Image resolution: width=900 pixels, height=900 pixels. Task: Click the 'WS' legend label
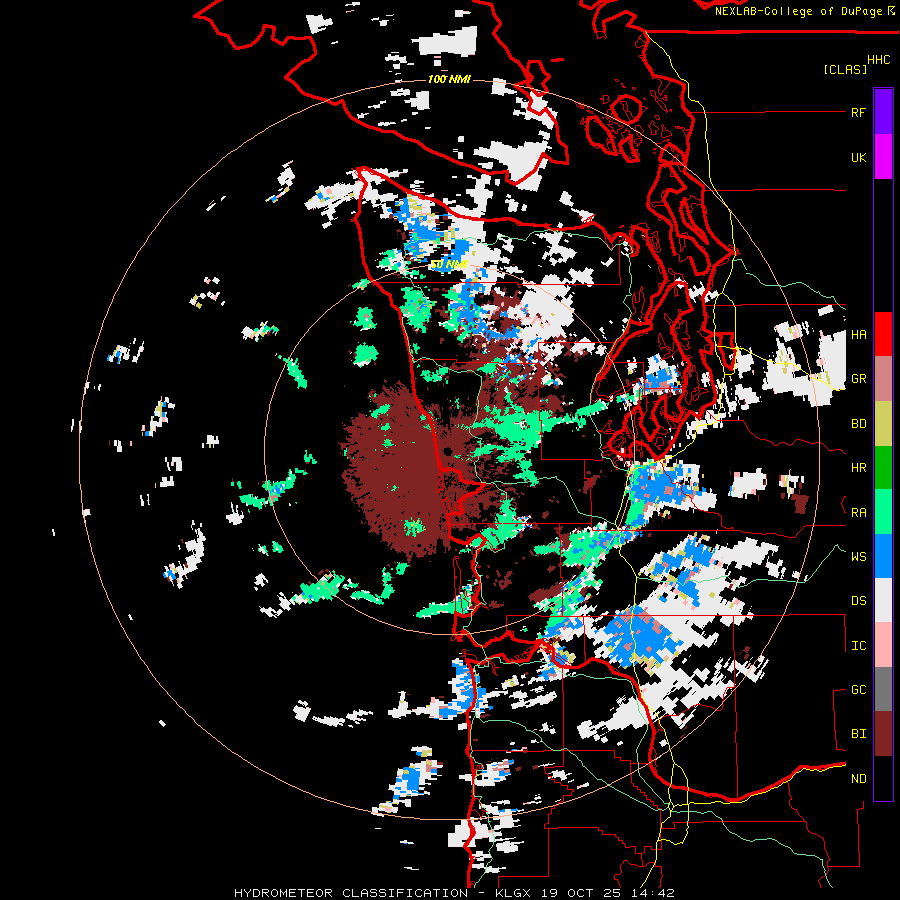[858, 556]
